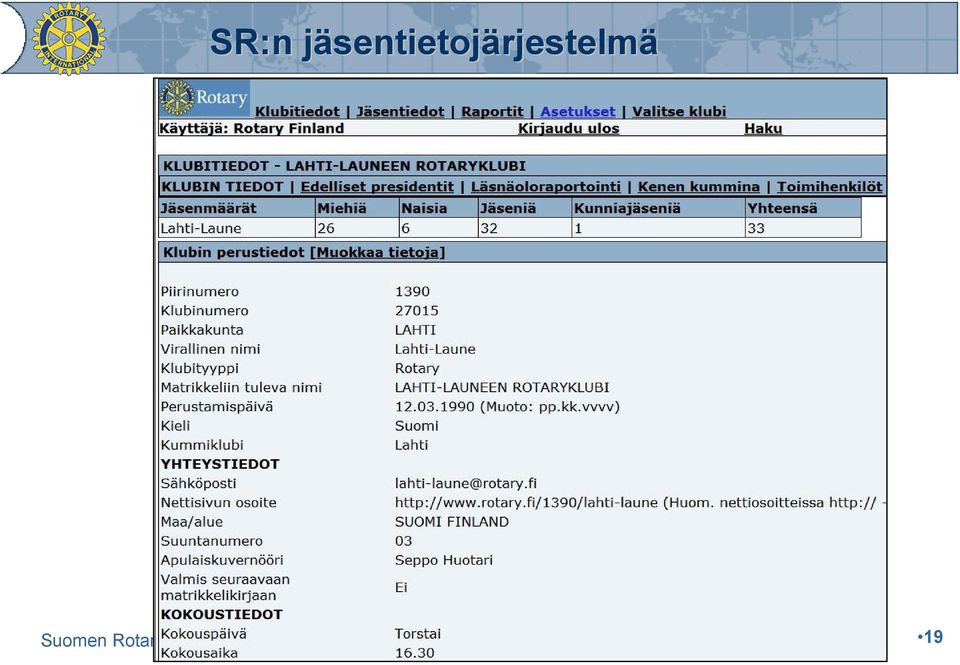Click the Virallinen nimi value Lahti-Laune
Image resolution: width=960 pixels, height=665 pixels.
coord(435,349)
